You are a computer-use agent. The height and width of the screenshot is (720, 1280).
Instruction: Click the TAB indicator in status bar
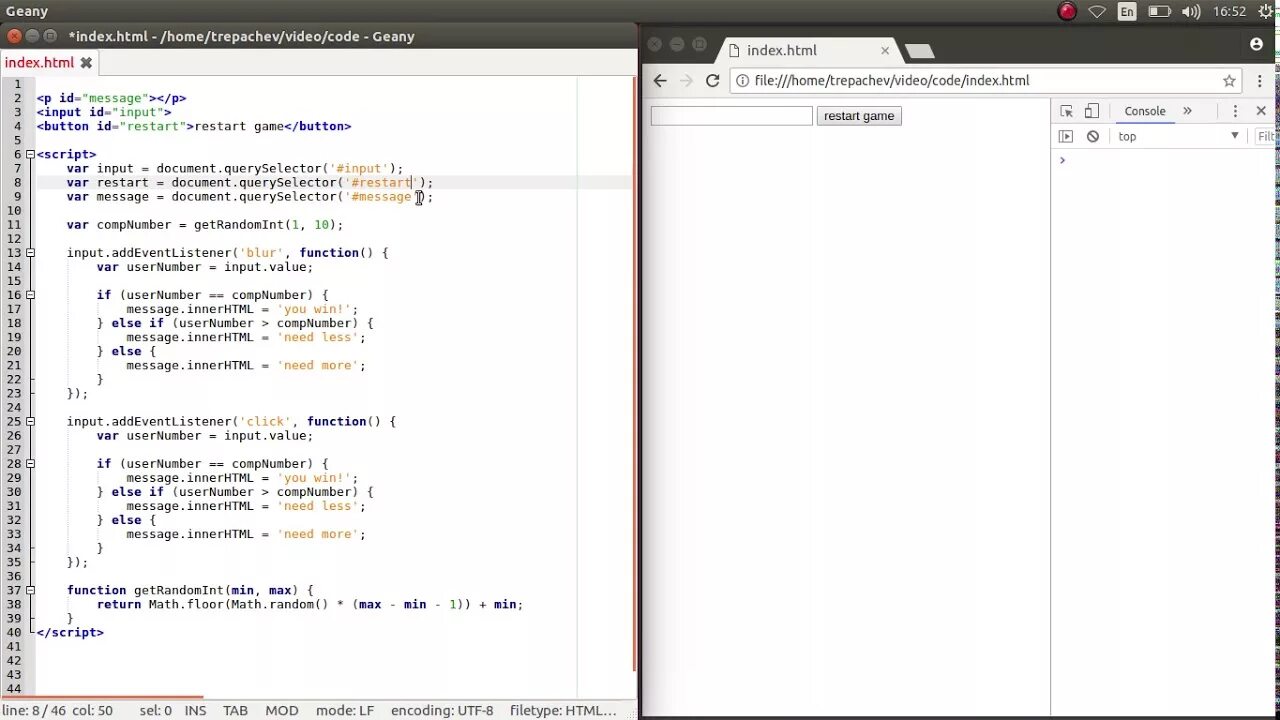point(235,710)
